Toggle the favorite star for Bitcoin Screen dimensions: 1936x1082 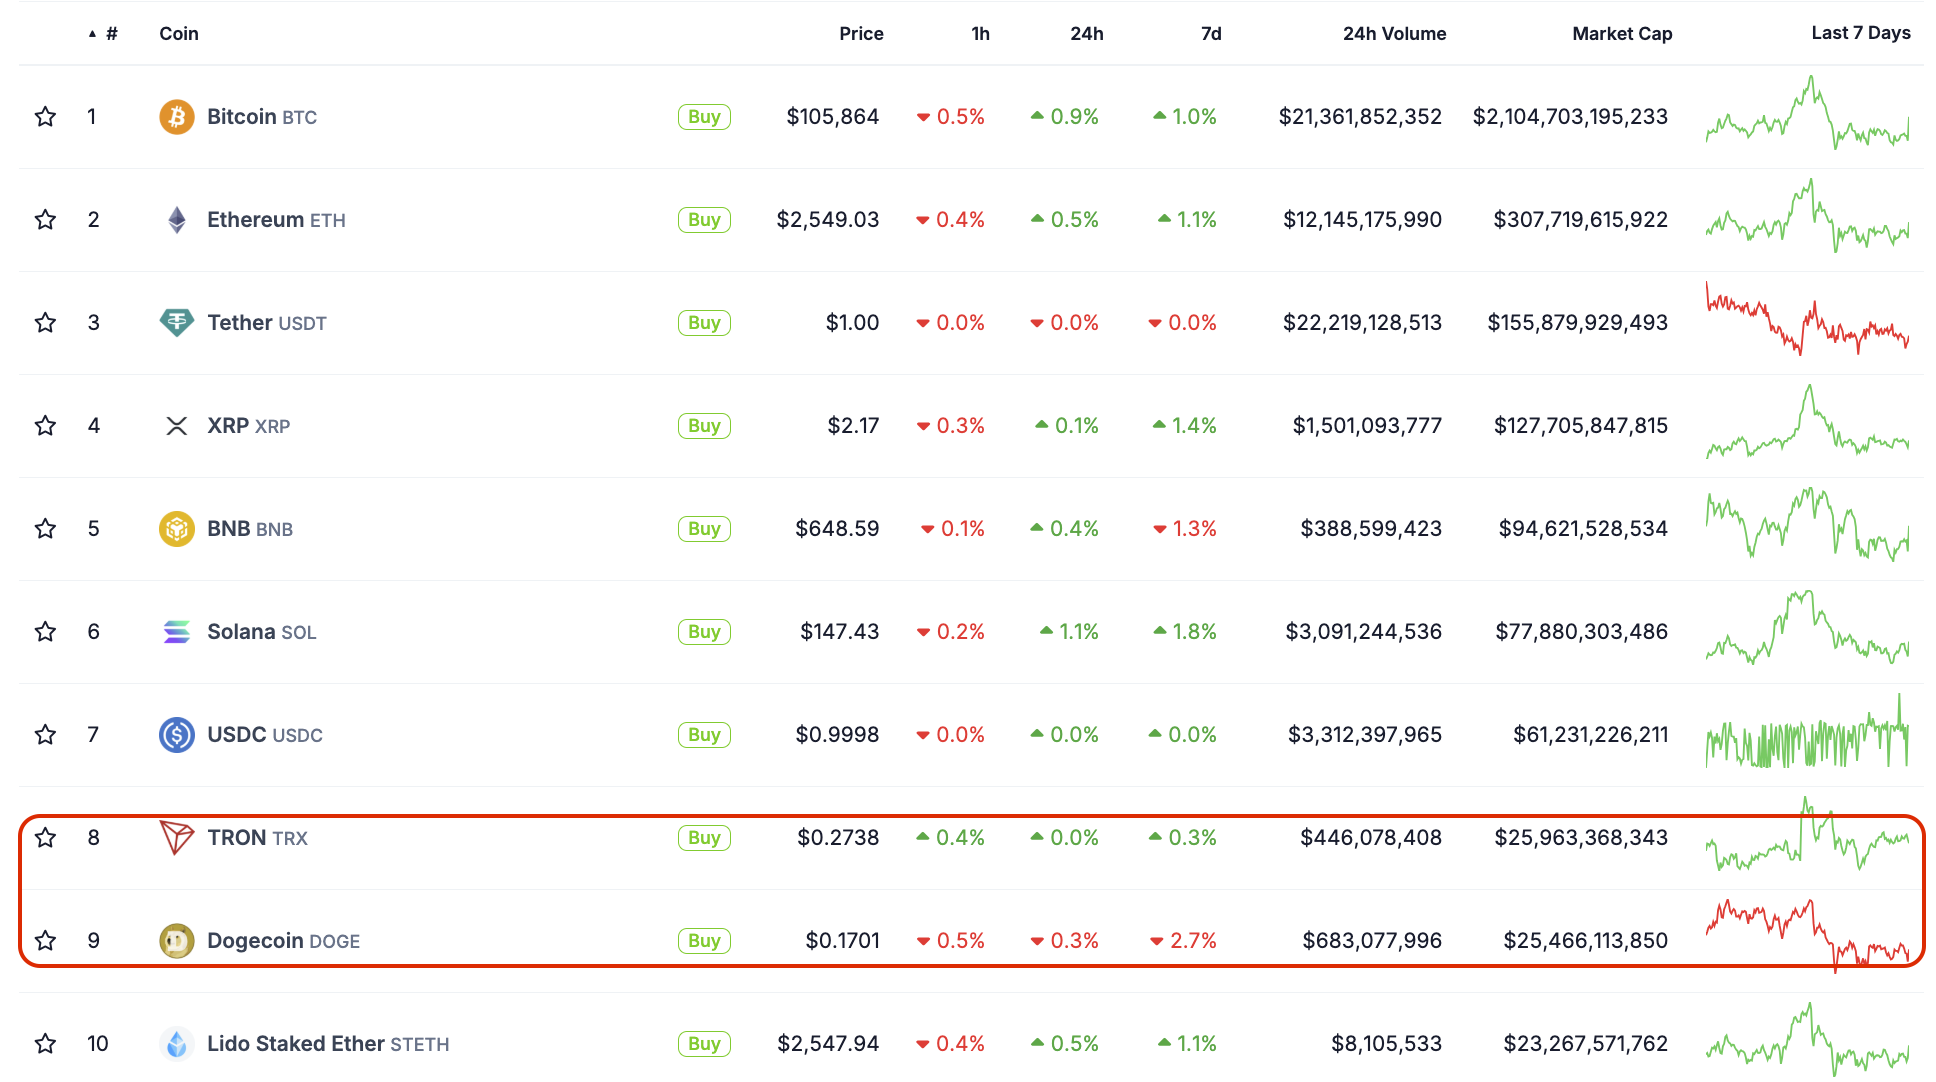point(45,117)
